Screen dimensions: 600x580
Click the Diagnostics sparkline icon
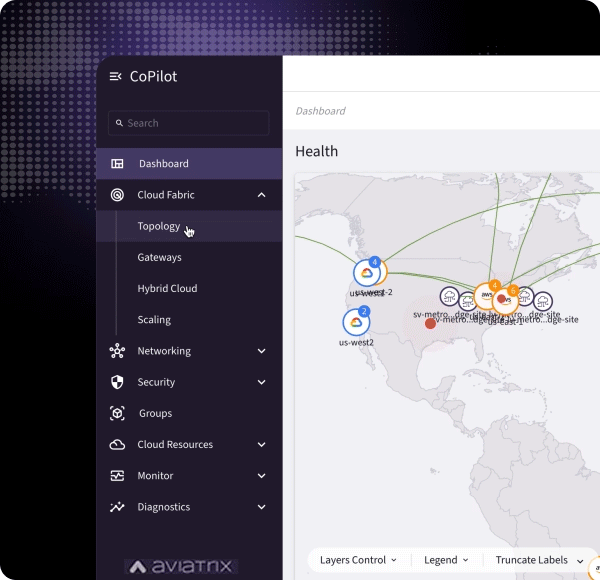point(117,507)
